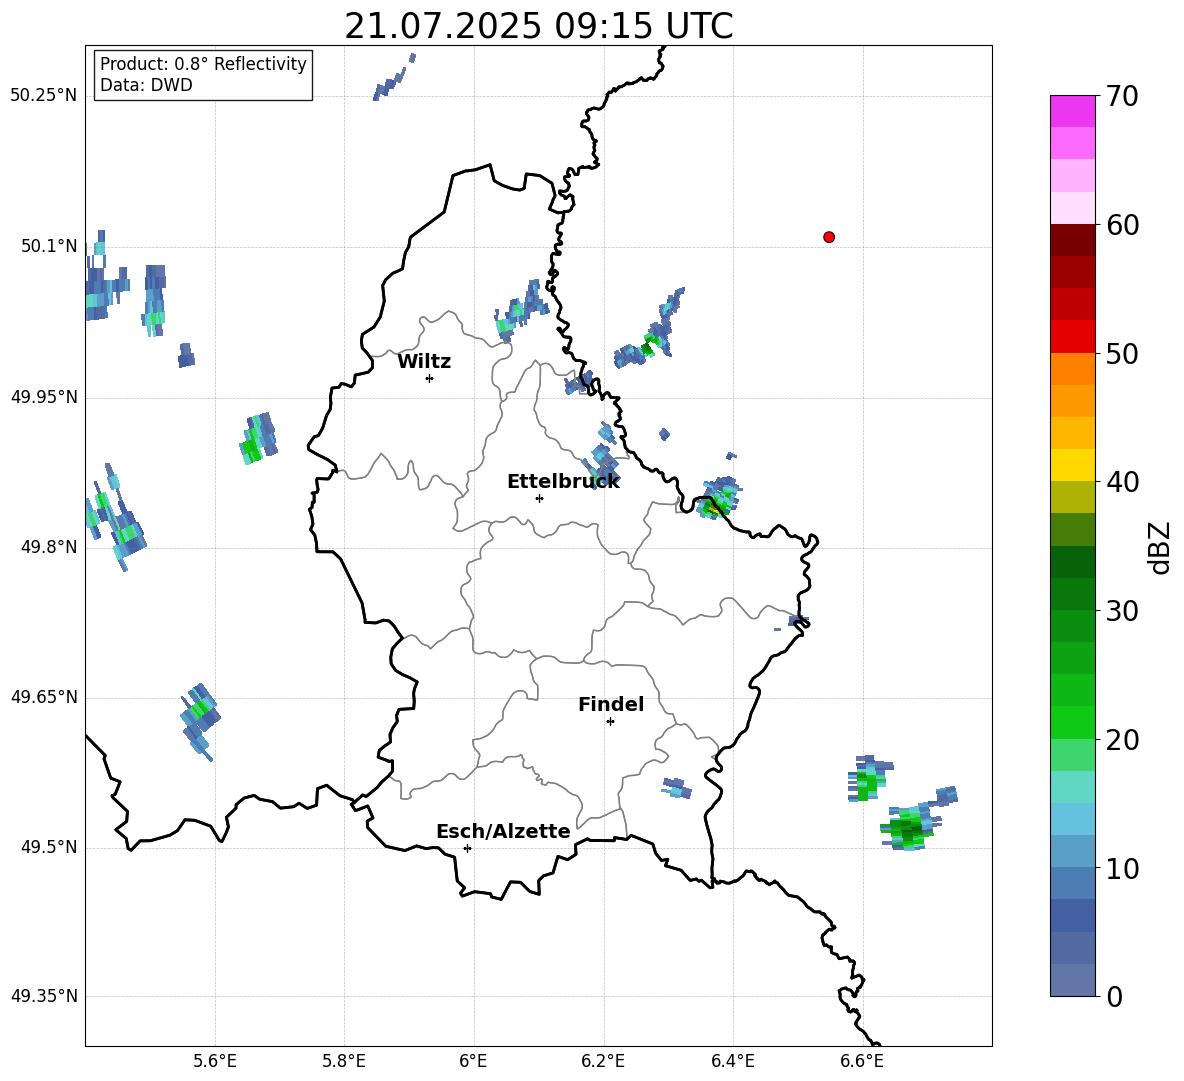
Task: Click the colorbar tick label 40
Action: pyautogui.click(x=1122, y=482)
